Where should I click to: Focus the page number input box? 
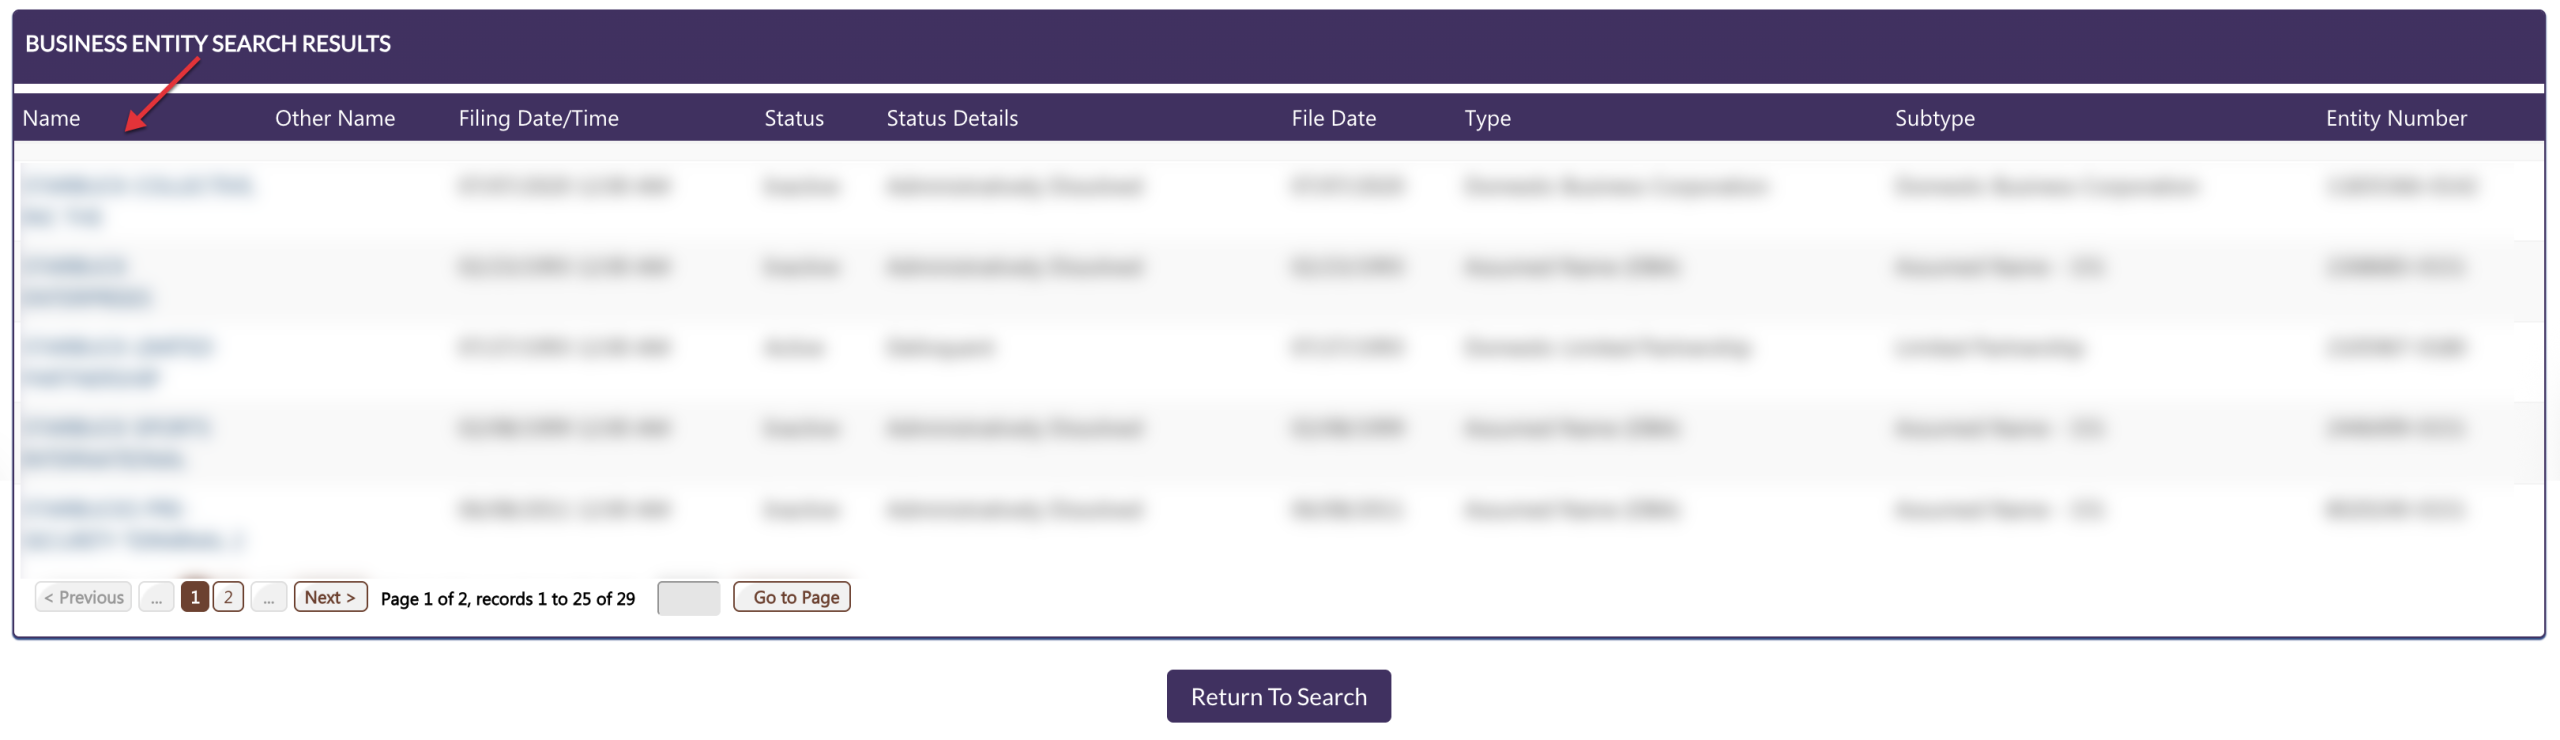coord(688,598)
